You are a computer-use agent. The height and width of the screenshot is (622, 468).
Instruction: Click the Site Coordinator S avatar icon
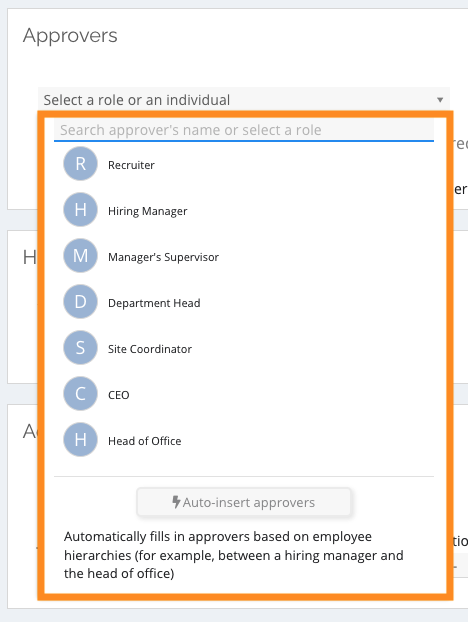click(x=81, y=347)
